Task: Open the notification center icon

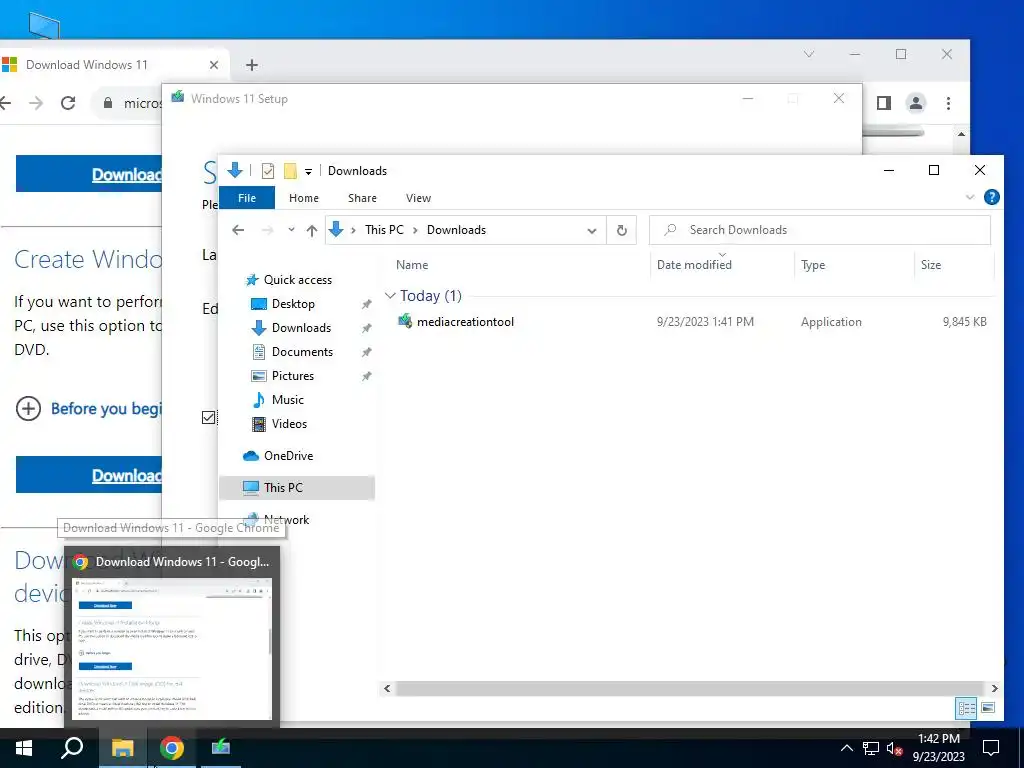Action: click(x=991, y=748)
